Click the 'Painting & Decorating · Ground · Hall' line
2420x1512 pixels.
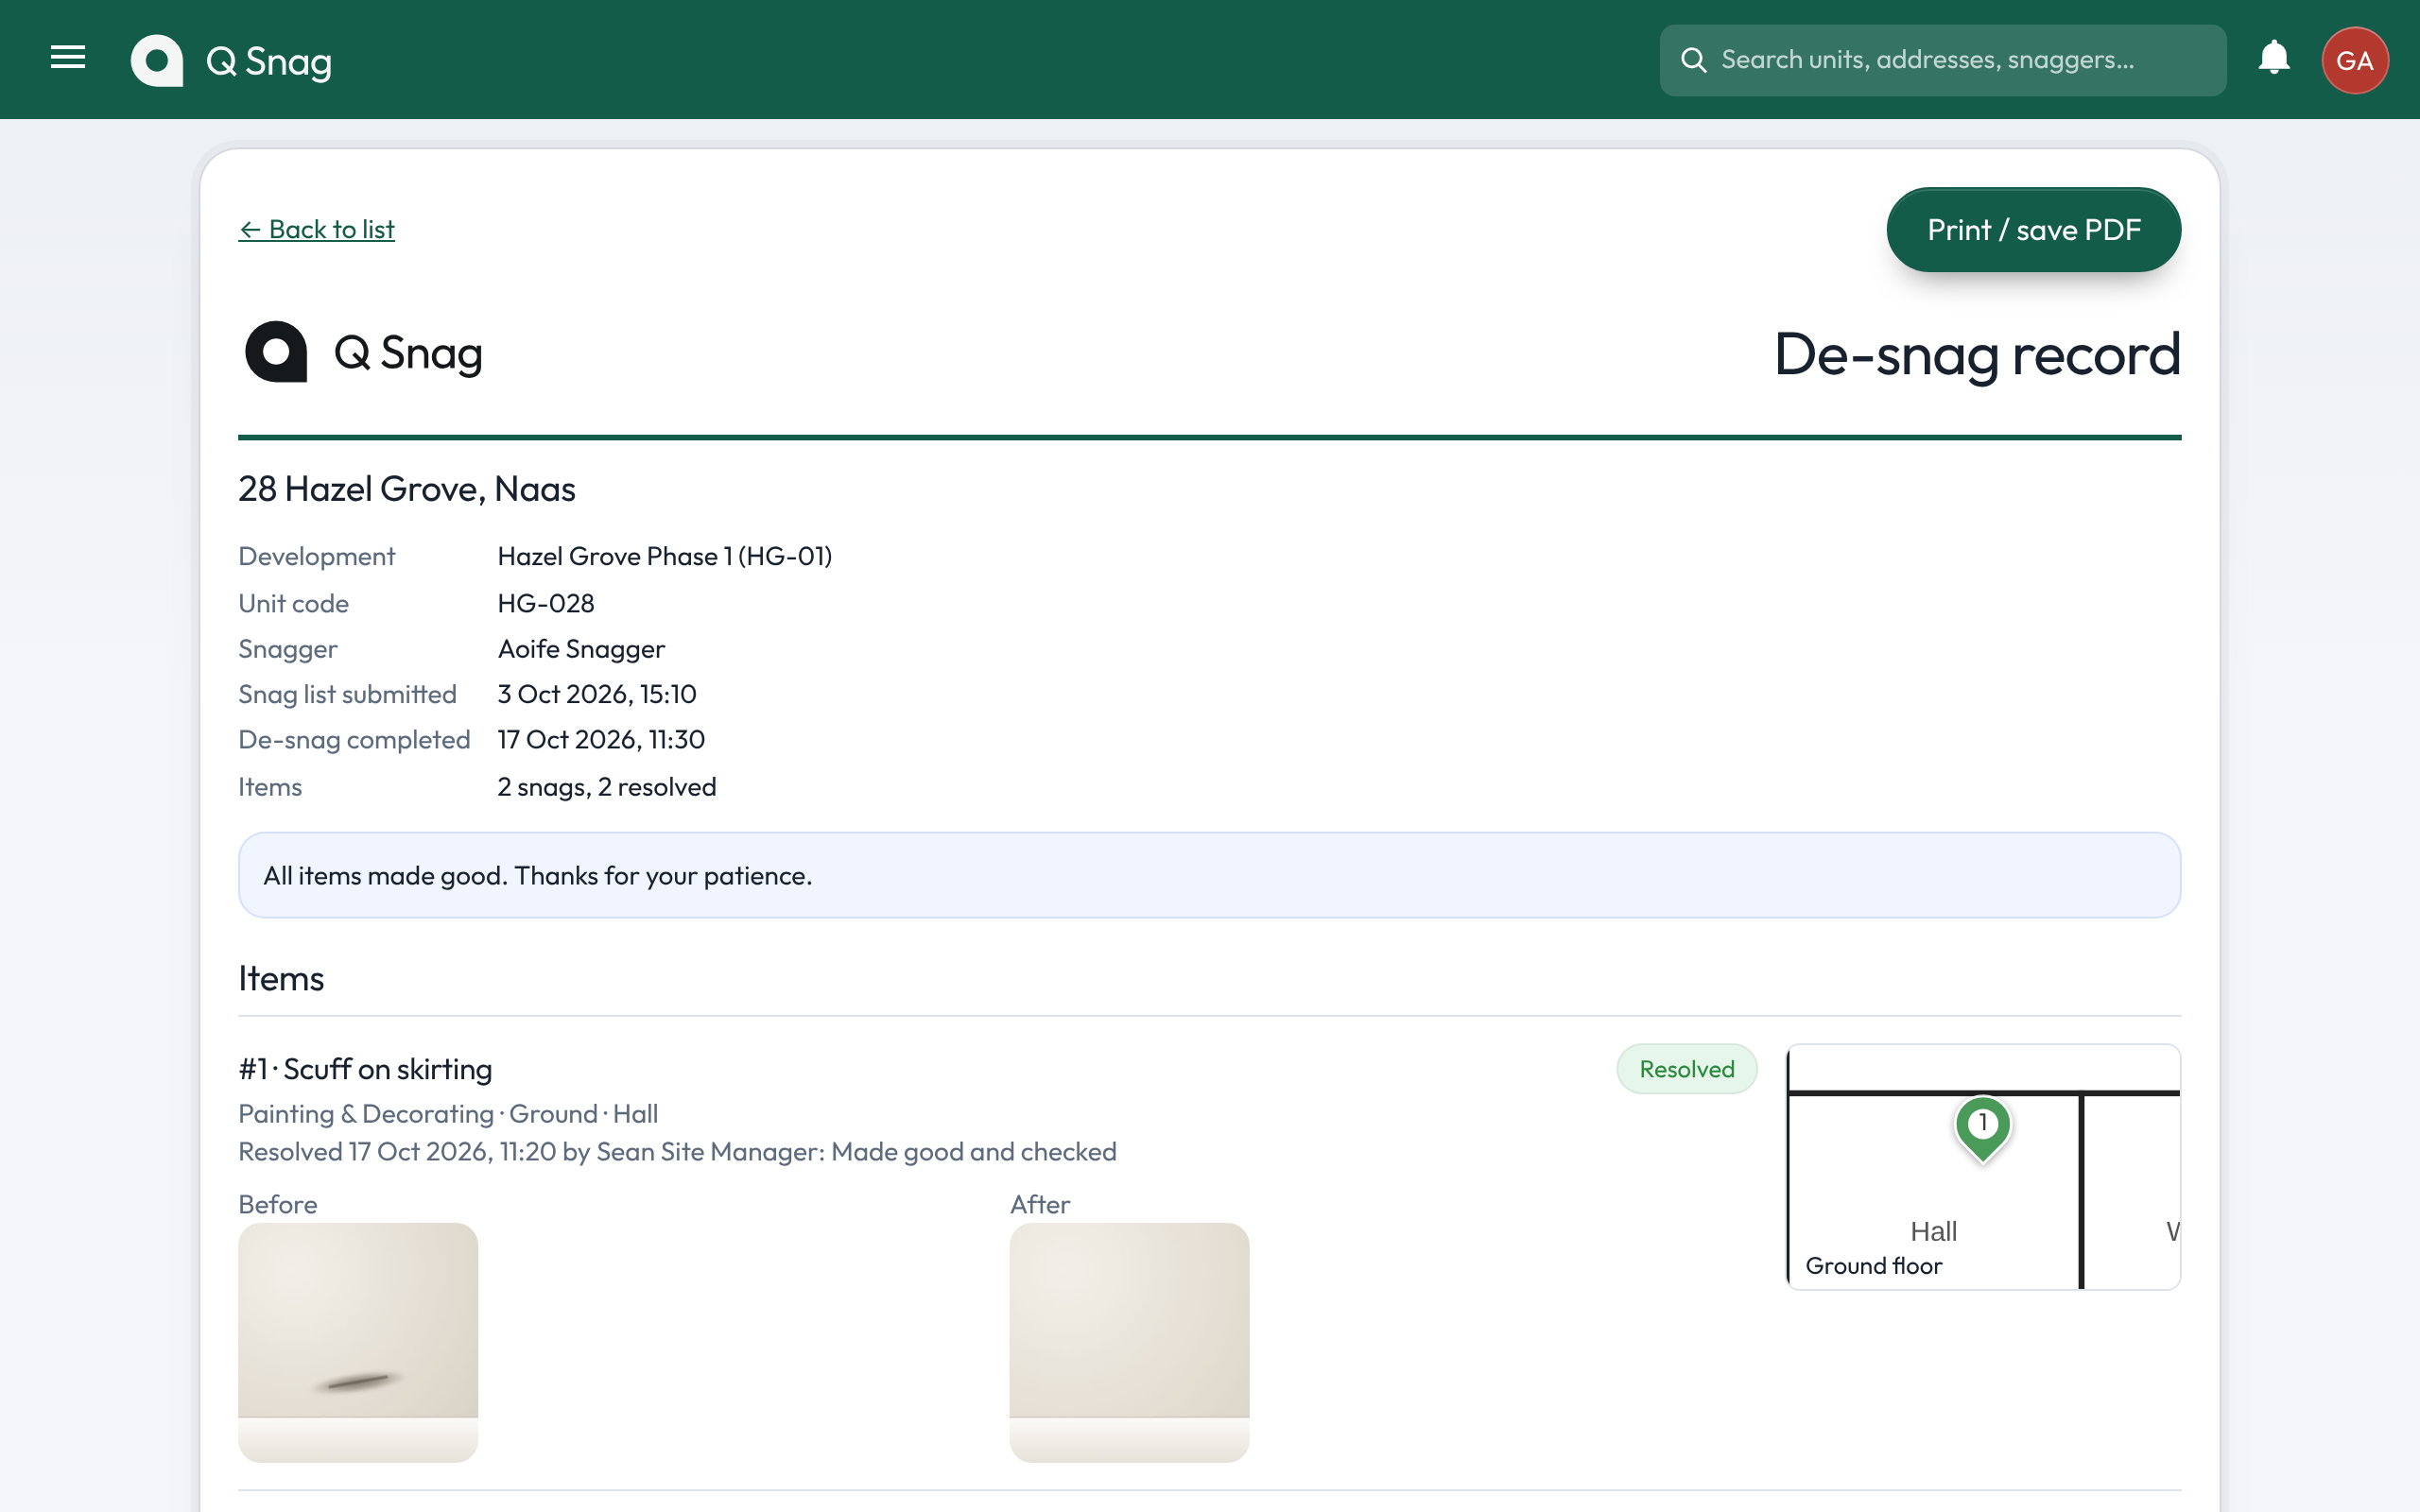pos(448,1113)
